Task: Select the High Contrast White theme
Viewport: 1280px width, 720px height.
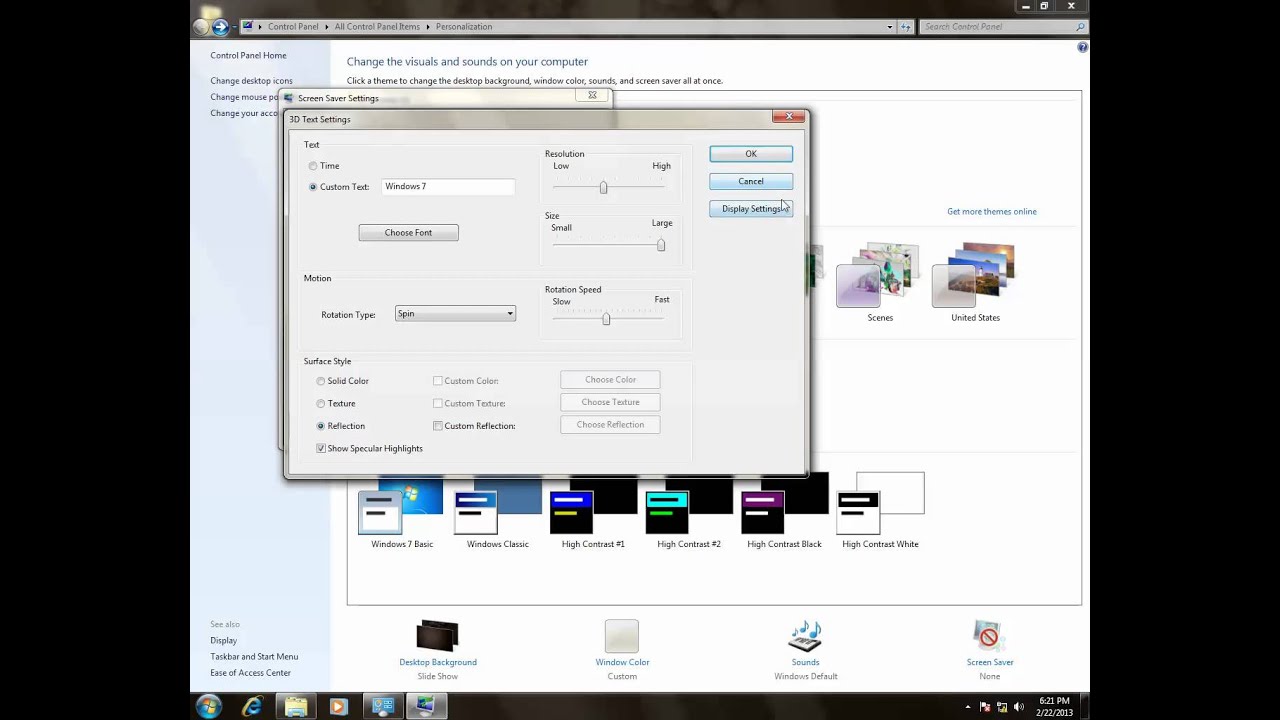Action: (880, 513)
